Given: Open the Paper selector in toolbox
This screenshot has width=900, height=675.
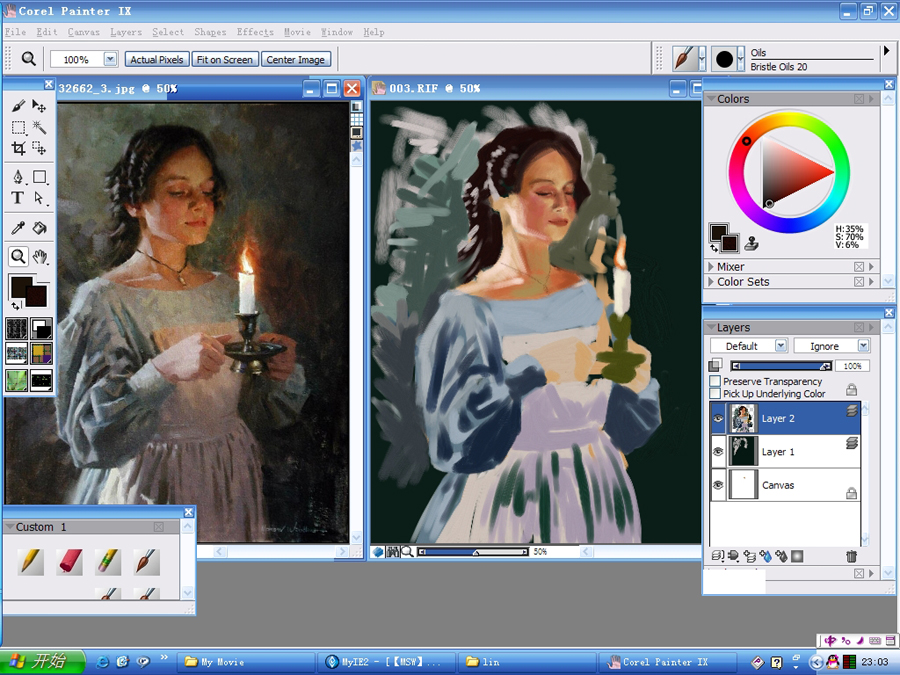Looking at the screenshot, I should click(17, 329).
